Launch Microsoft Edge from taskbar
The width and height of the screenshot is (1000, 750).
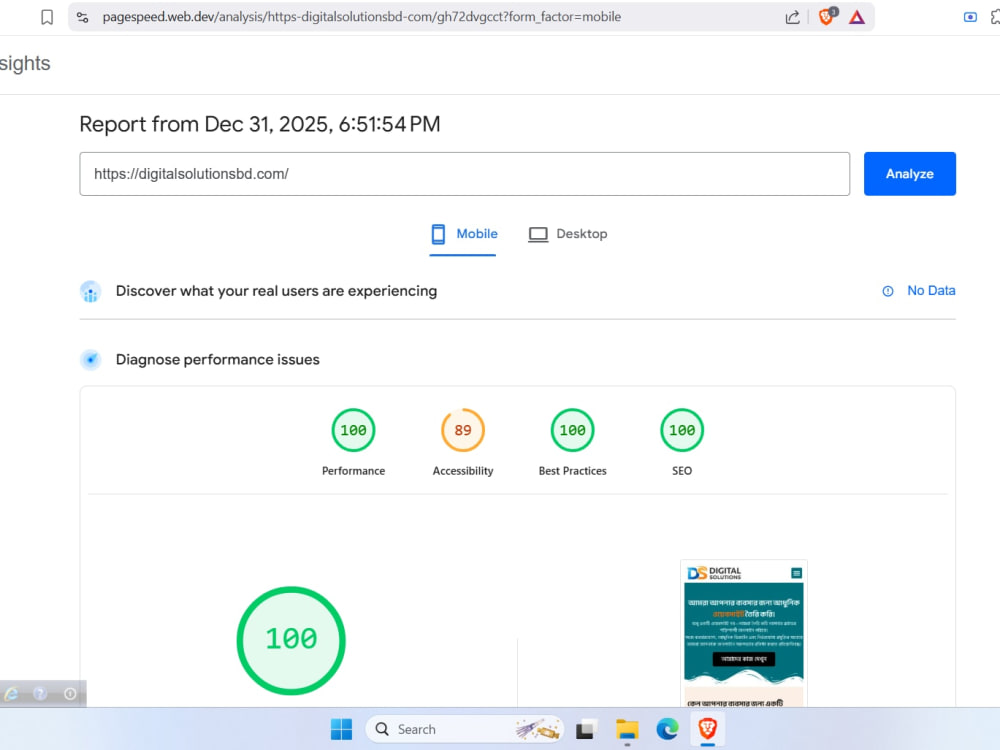point(667,729)
